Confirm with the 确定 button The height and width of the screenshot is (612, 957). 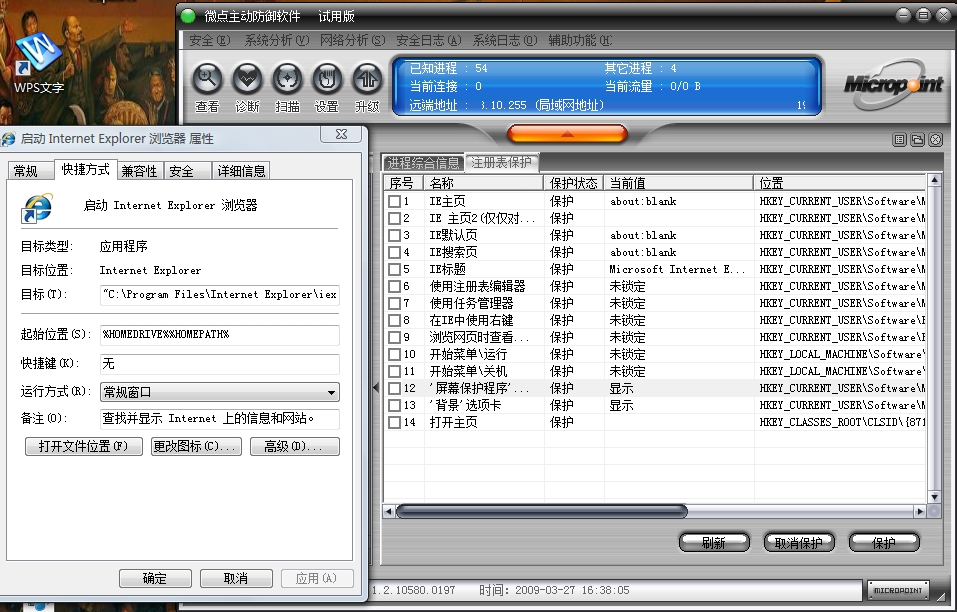(x=155, y=578)
